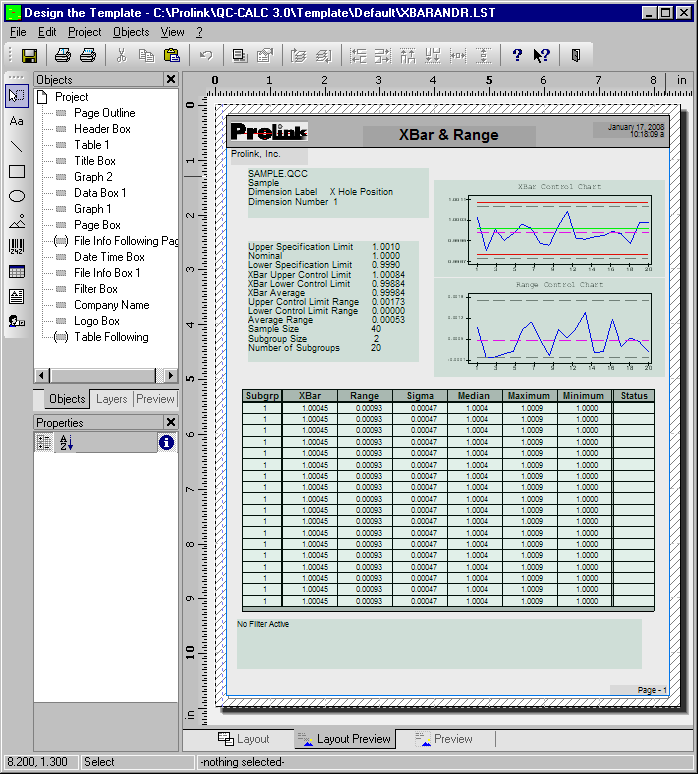This screenshot has height=774, width=698.
Task: Select Graph 2 in the Objects tree
Action: click(x=93, y=177)
